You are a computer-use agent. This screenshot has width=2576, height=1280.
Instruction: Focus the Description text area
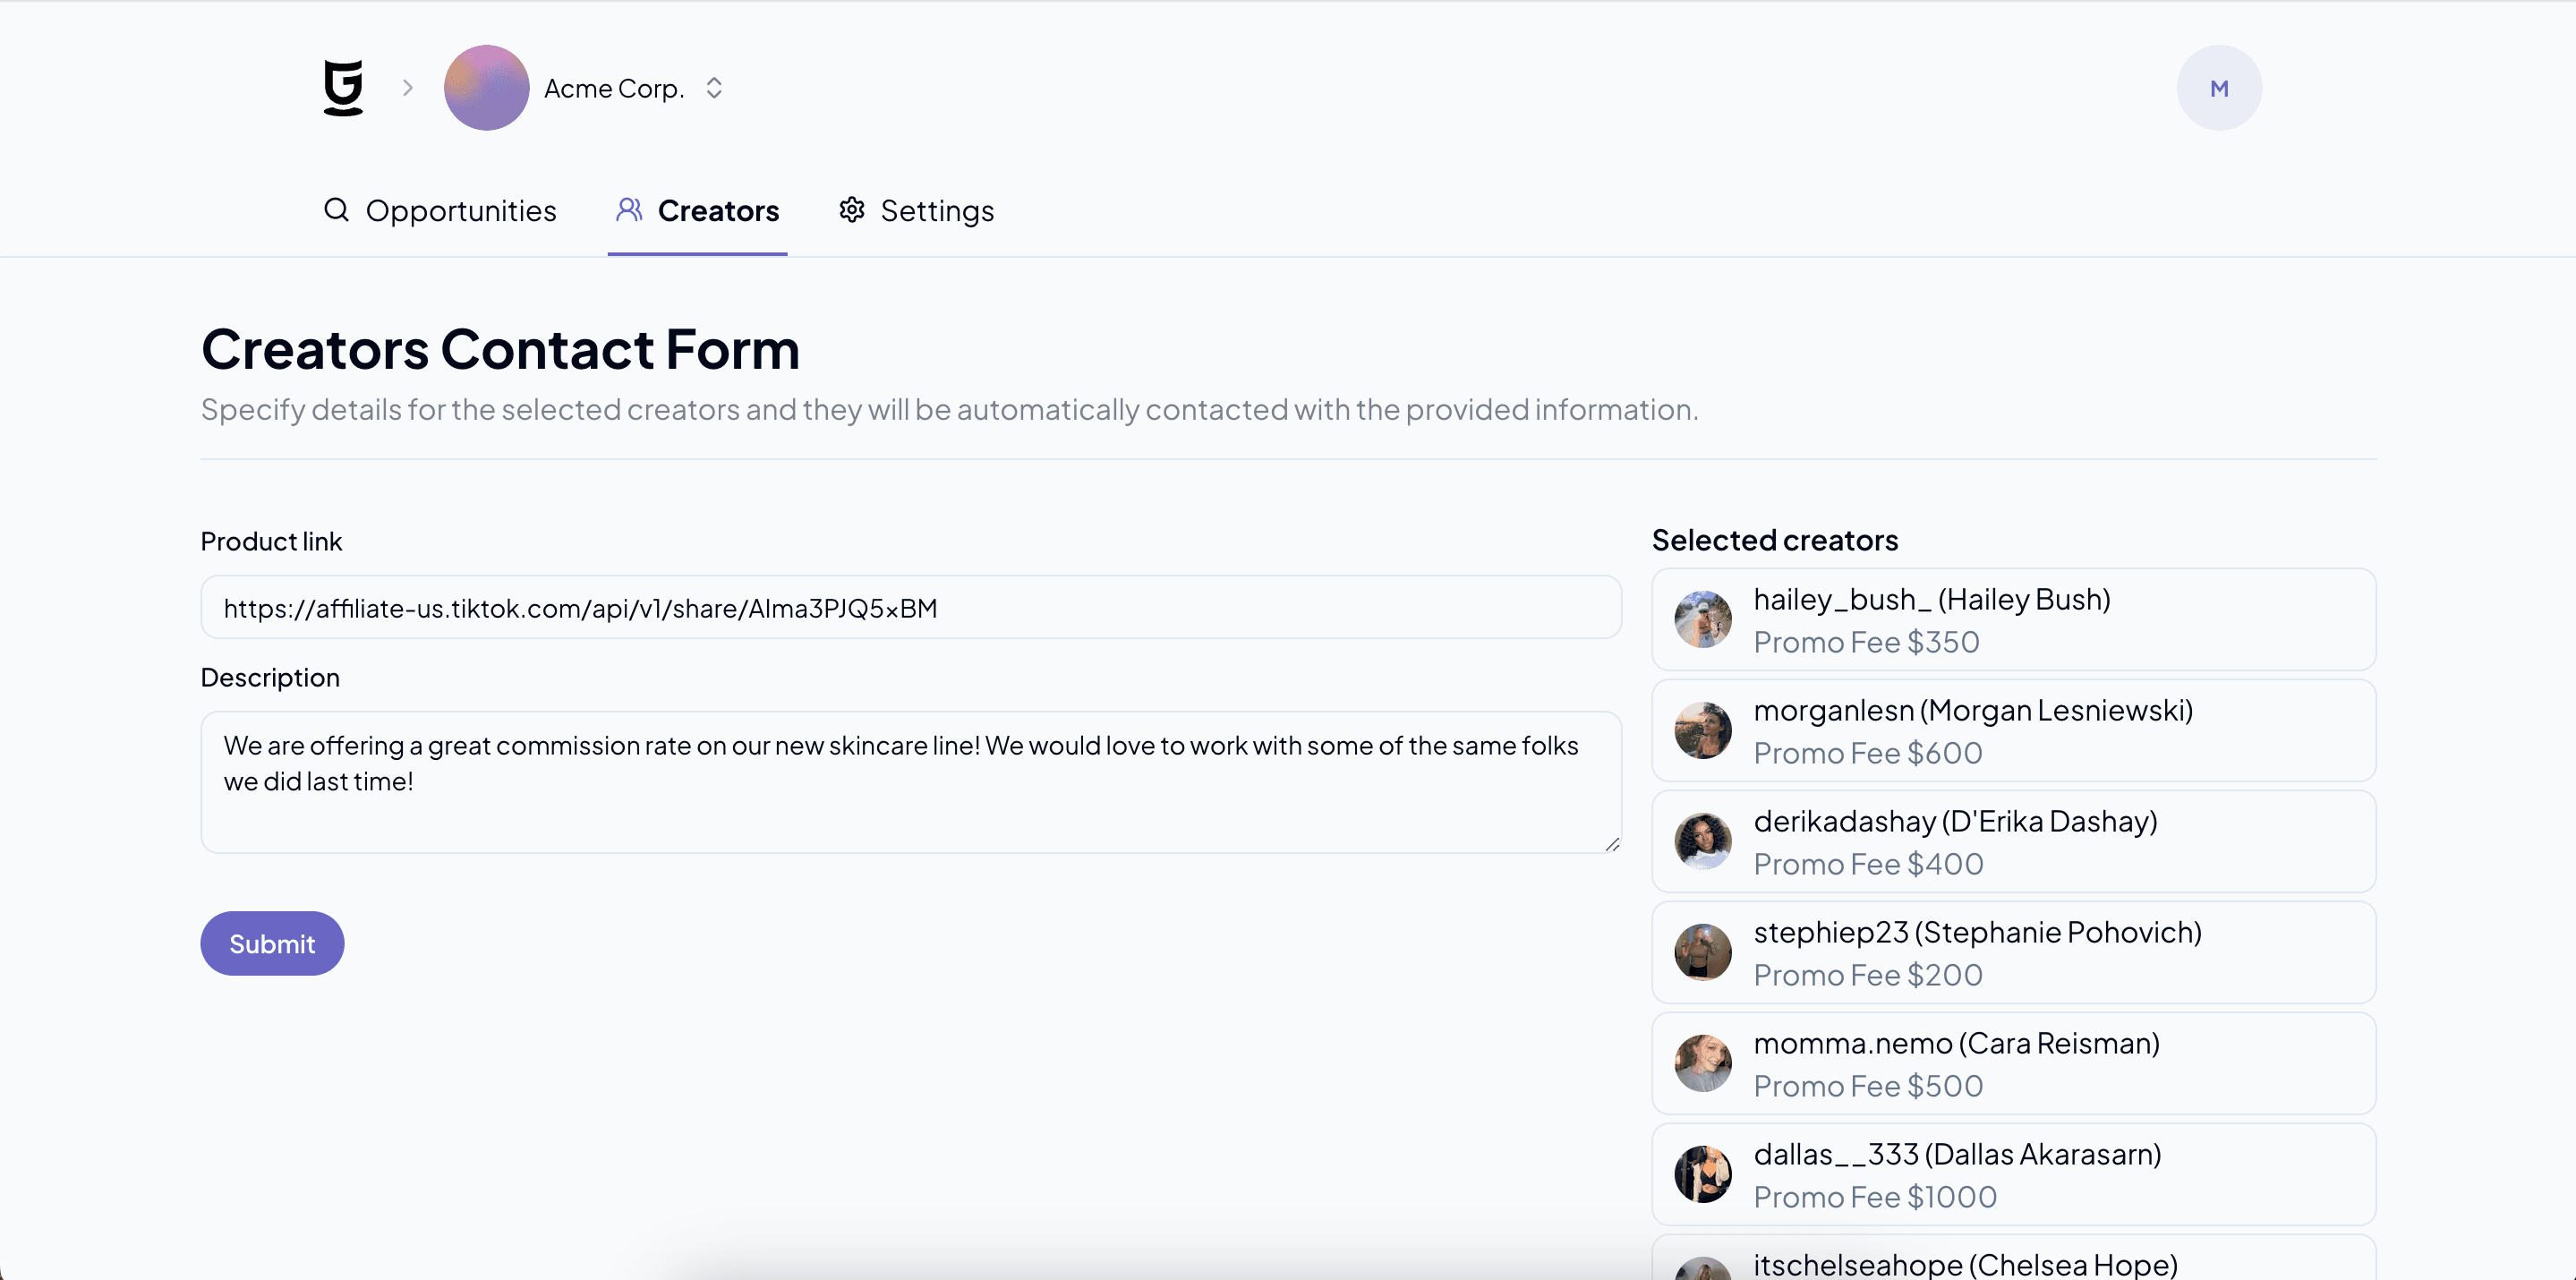tap(911, 782)
